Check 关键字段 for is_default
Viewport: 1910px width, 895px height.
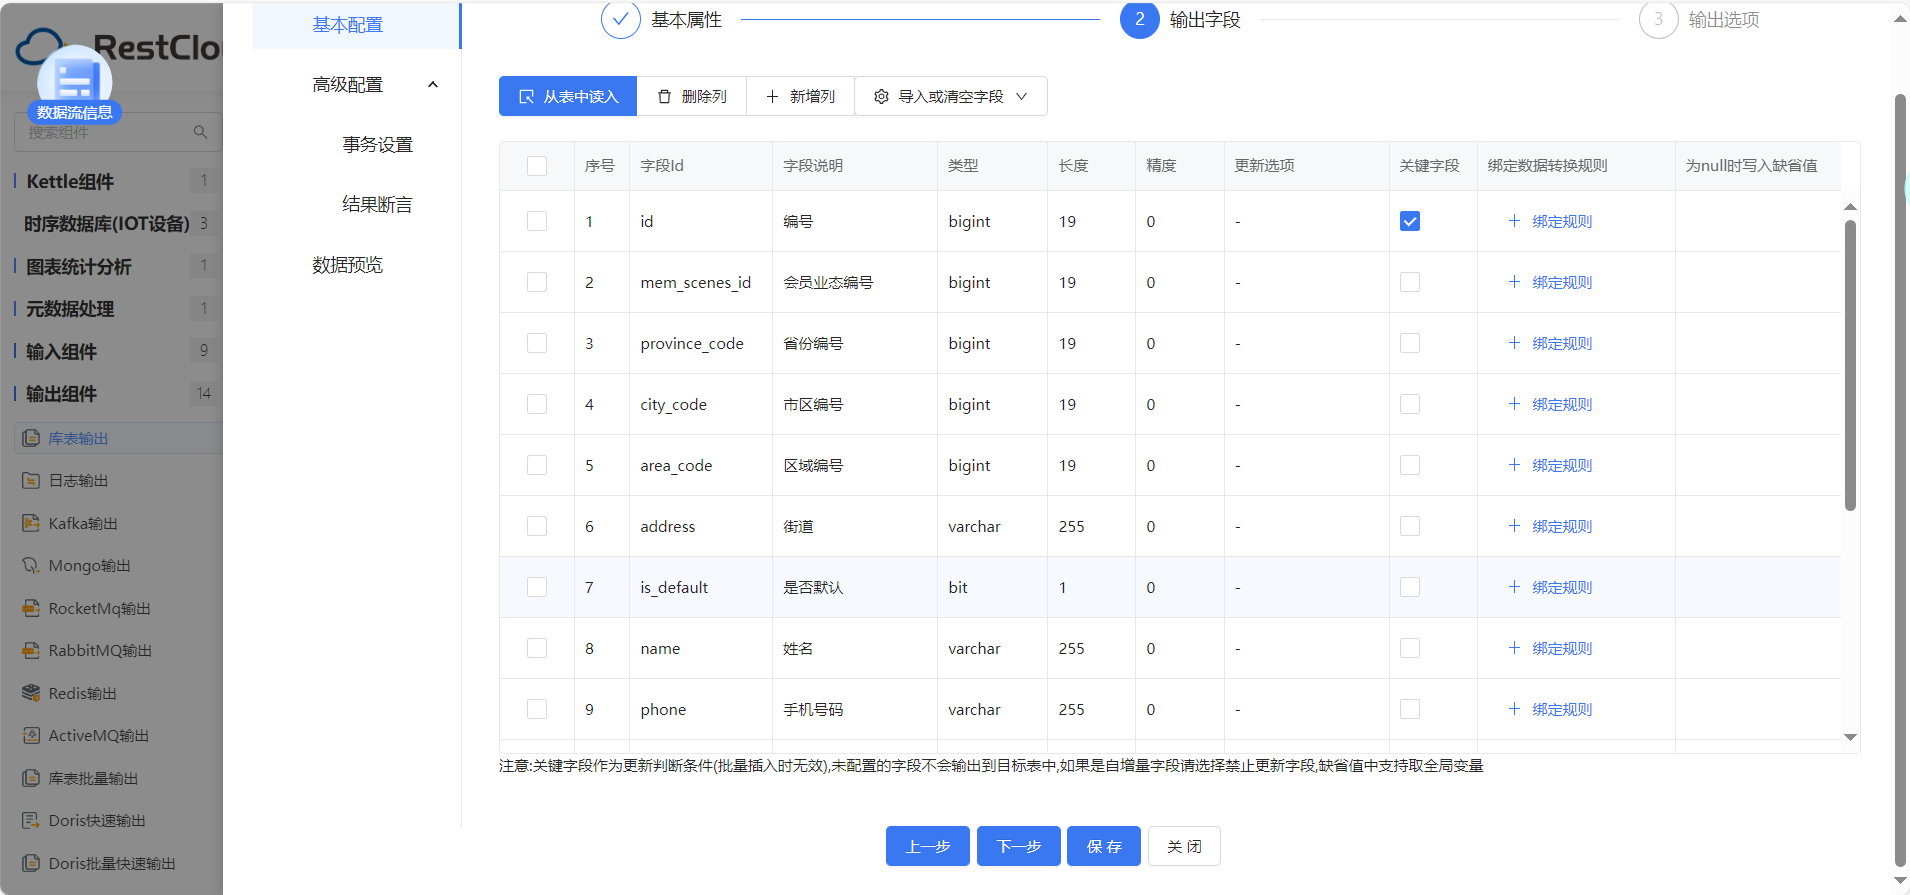click(1410, 587)
